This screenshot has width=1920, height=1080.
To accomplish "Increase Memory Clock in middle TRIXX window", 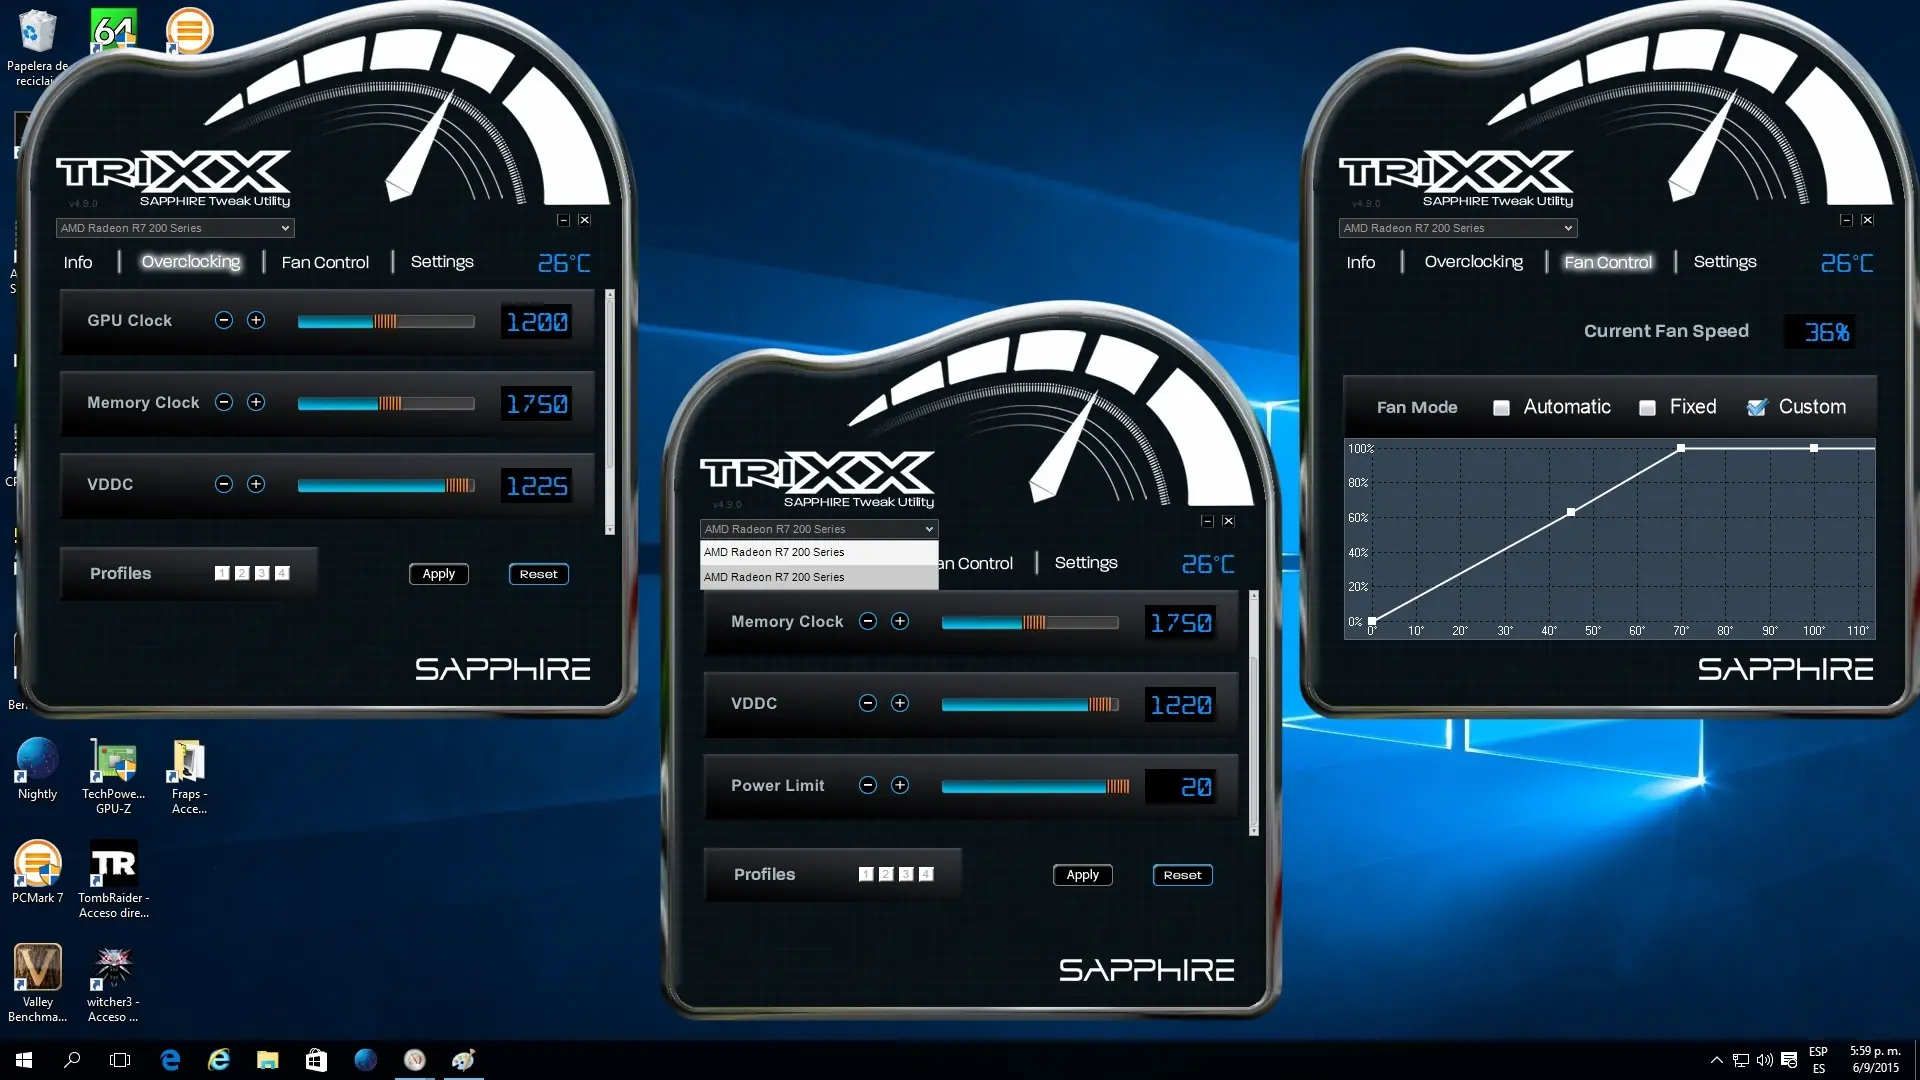I will tap(900, 621).
